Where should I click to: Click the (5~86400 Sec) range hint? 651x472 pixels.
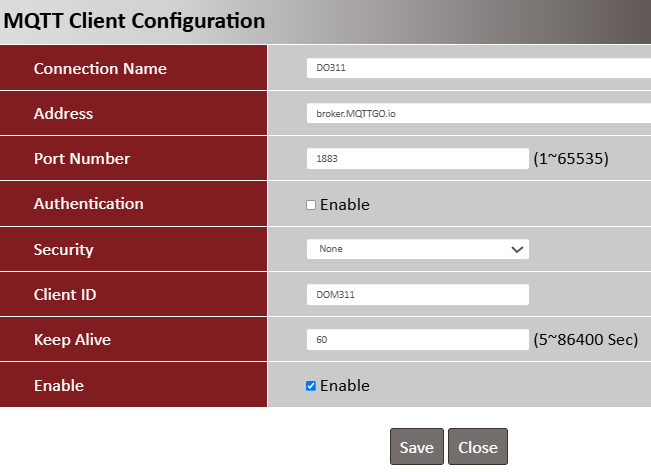tap(586, 340)
